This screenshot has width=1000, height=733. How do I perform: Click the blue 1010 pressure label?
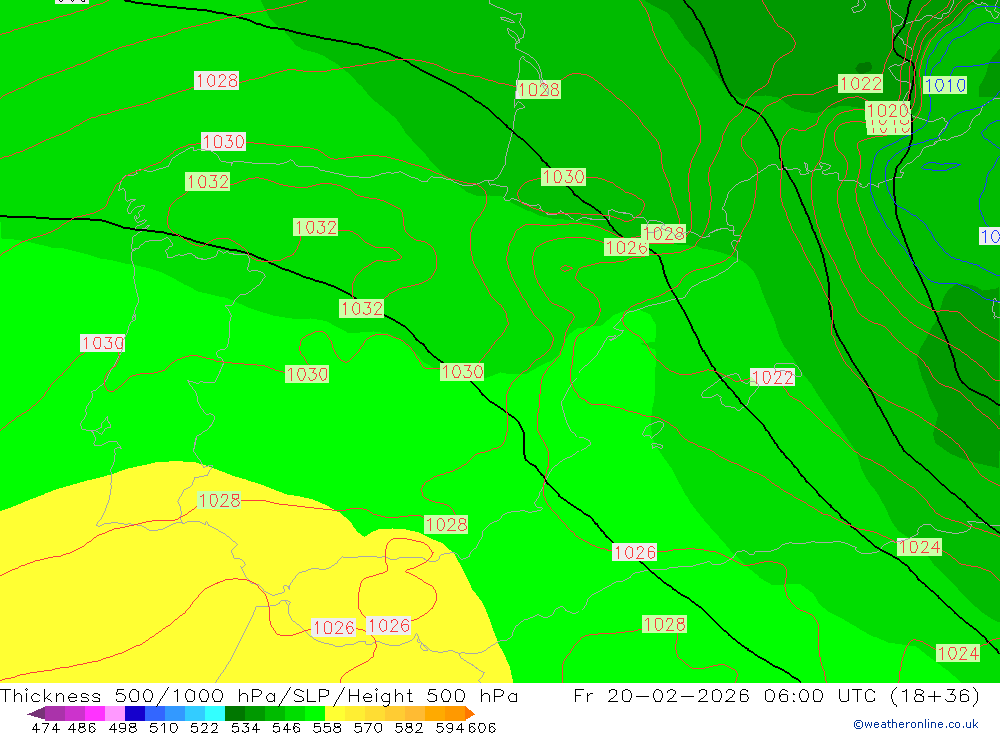pyautogui.click(x=945, y=85)
